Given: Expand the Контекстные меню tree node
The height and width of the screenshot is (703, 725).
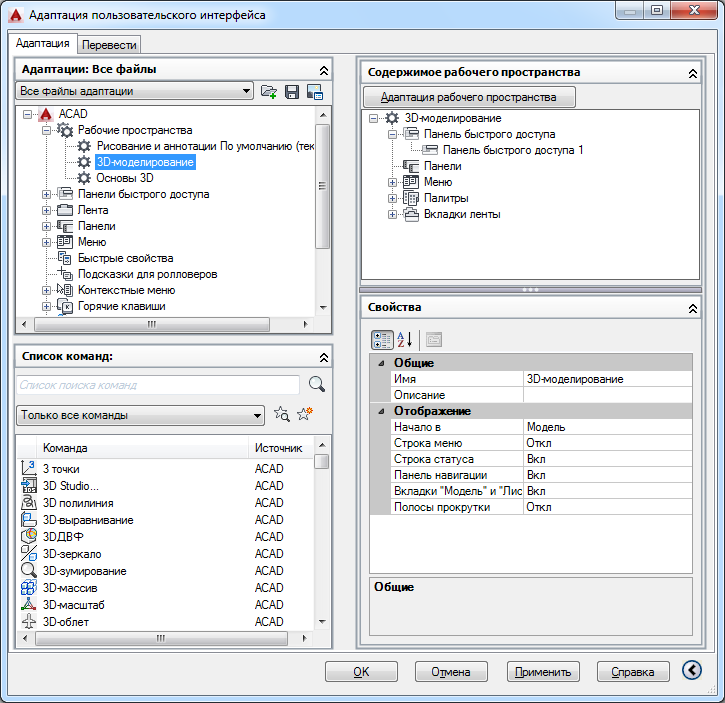Looking at the screenshot, I should point(46,290).
